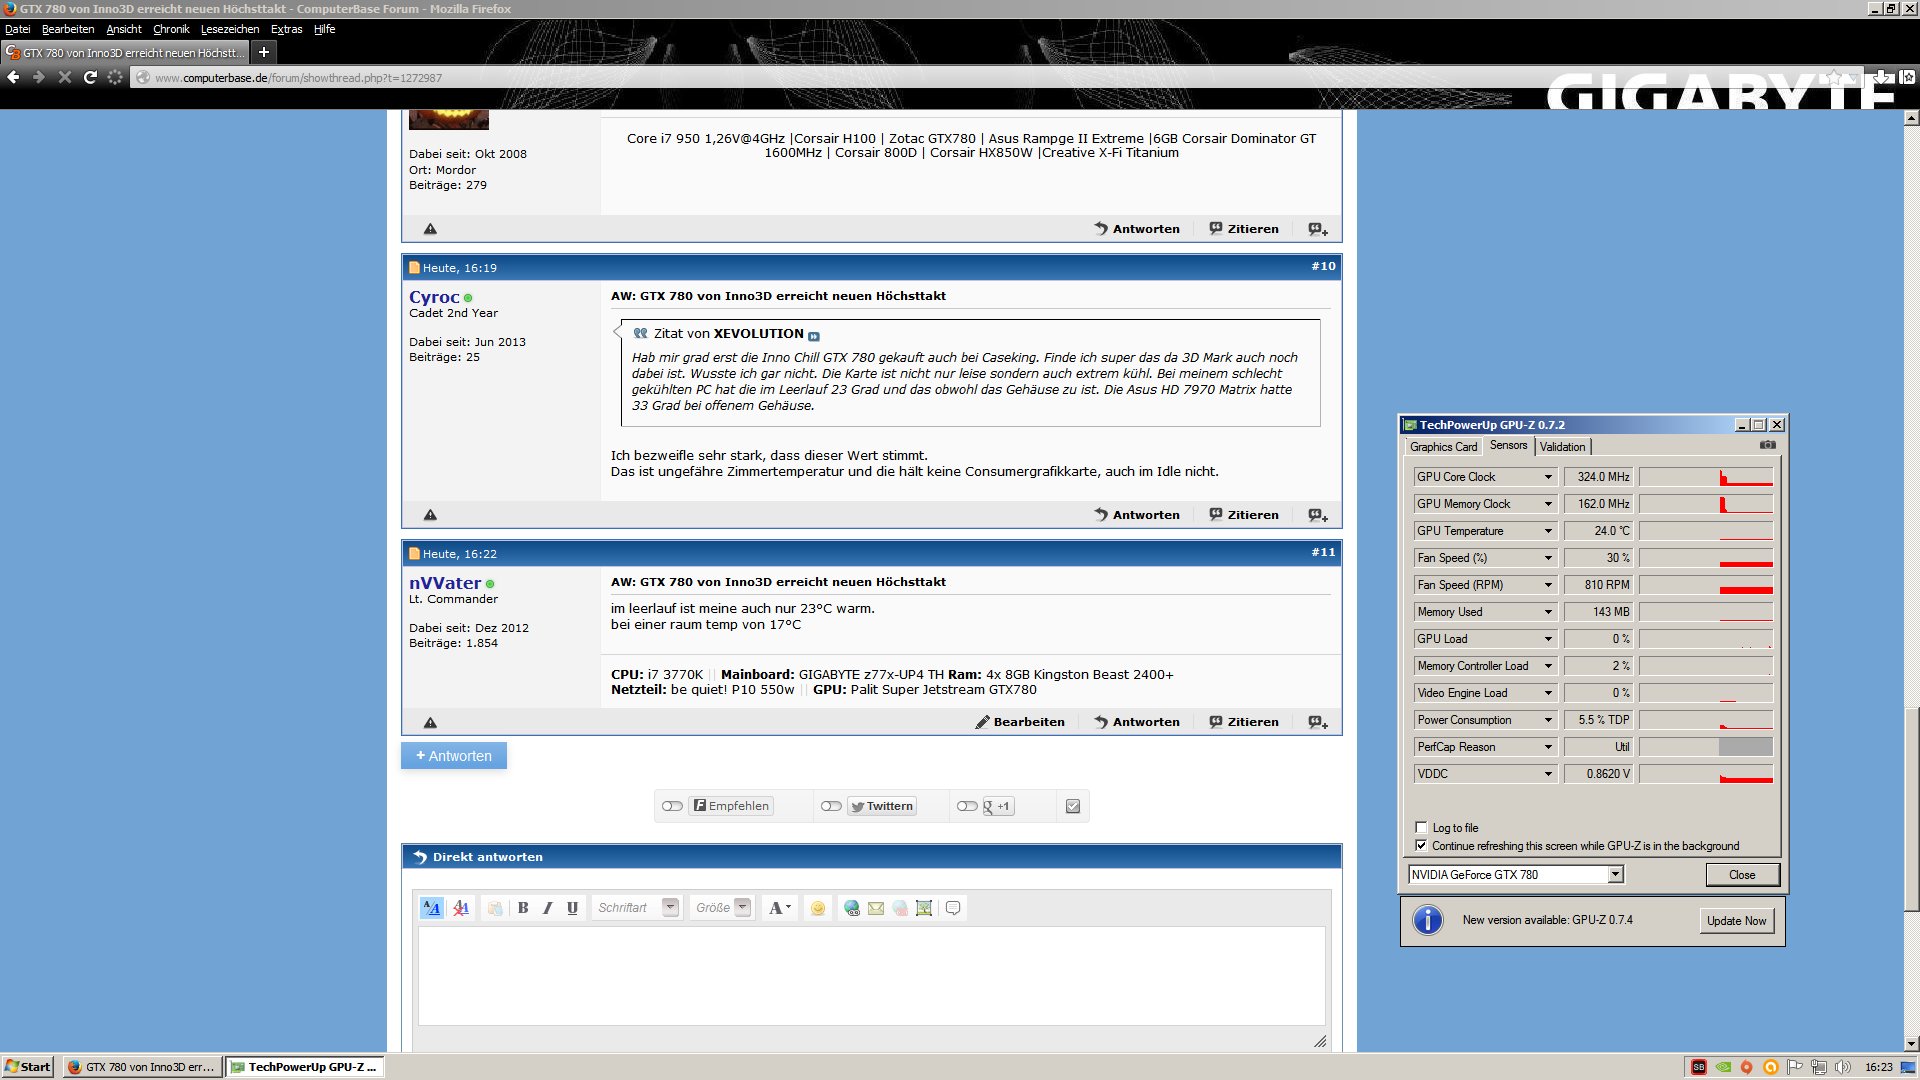1920x1080 pixels.
Task: Remove text formatting in reply editor
Action: (461, 908)
